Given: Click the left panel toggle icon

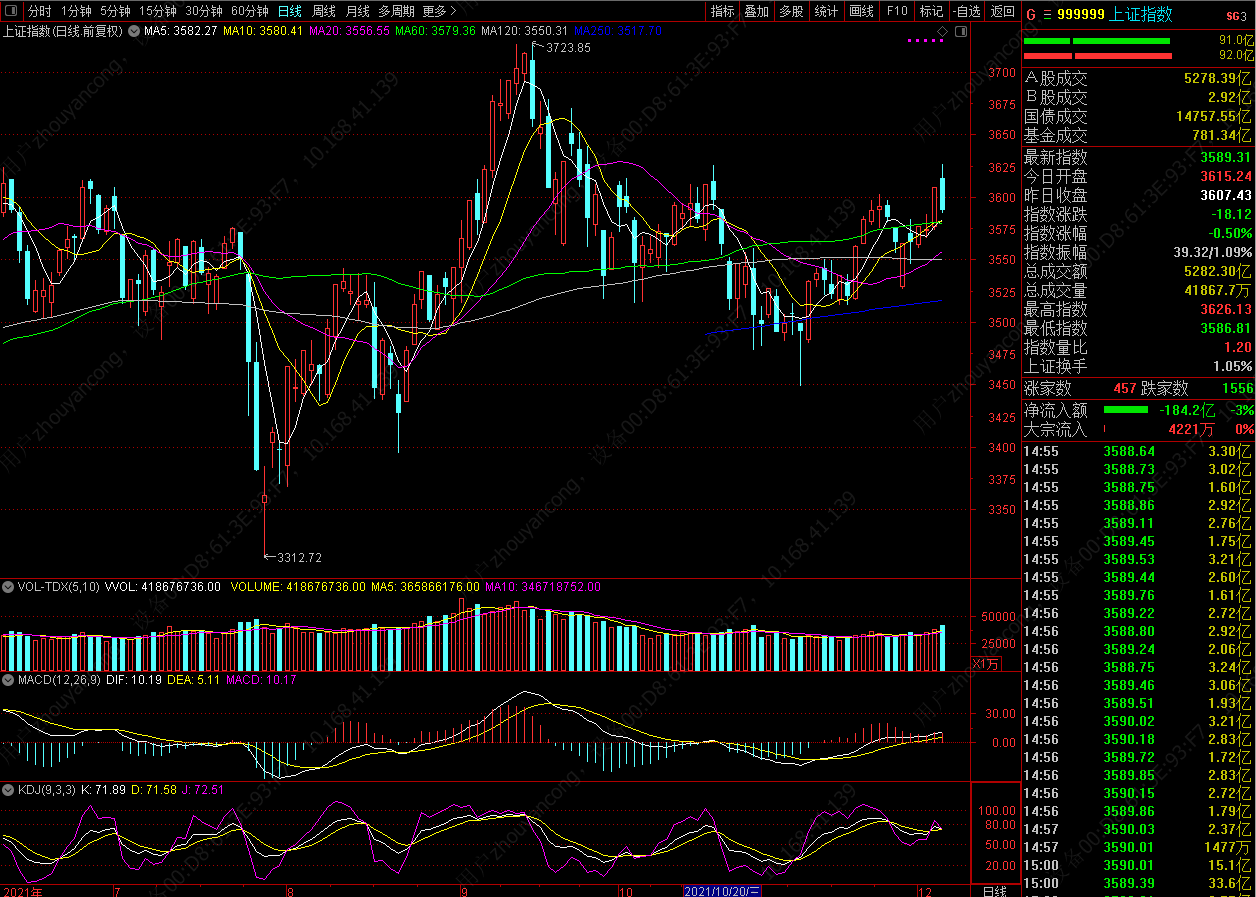Looking at the screenshot, I should point(11,11).
